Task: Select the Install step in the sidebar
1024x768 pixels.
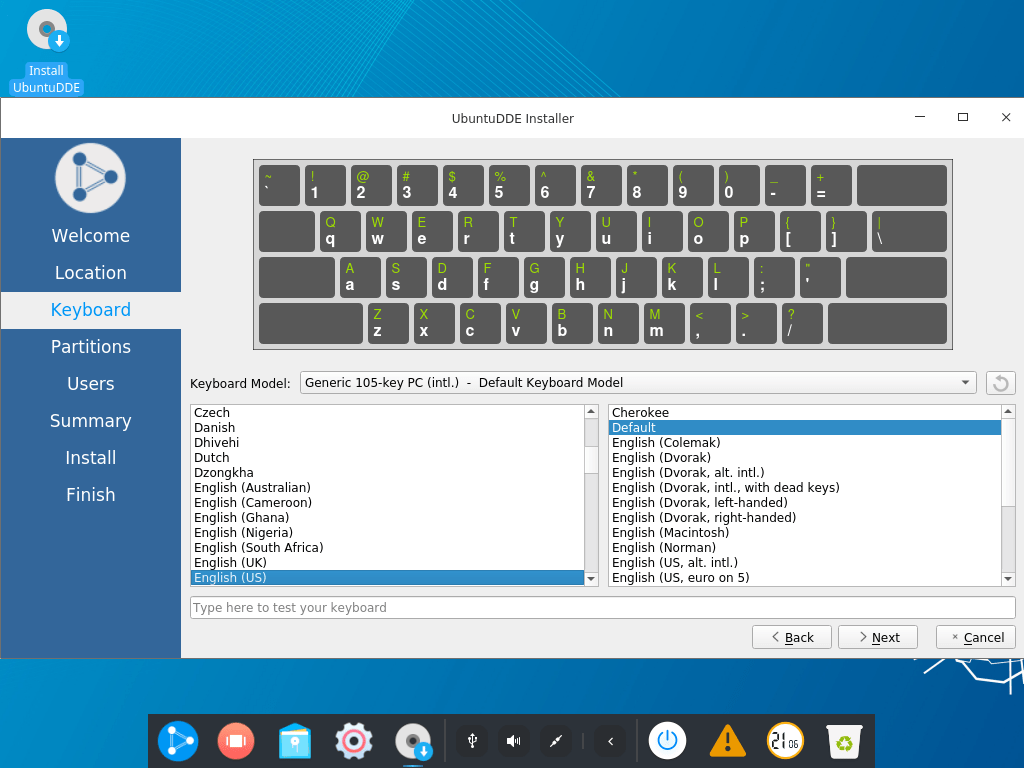Action: [x=91, y=458]
